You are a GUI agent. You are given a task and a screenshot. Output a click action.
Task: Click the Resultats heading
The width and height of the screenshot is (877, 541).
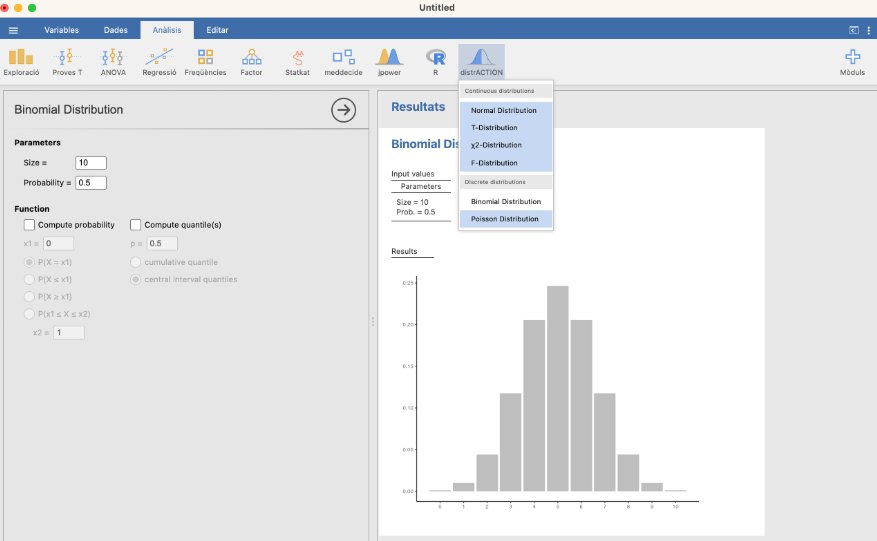click(x=418, y=107)
